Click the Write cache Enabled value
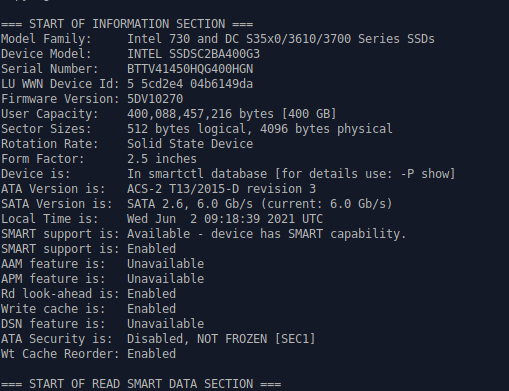This screenshot has width=509, height=391. pyautogui.click(x=152, y=309)
